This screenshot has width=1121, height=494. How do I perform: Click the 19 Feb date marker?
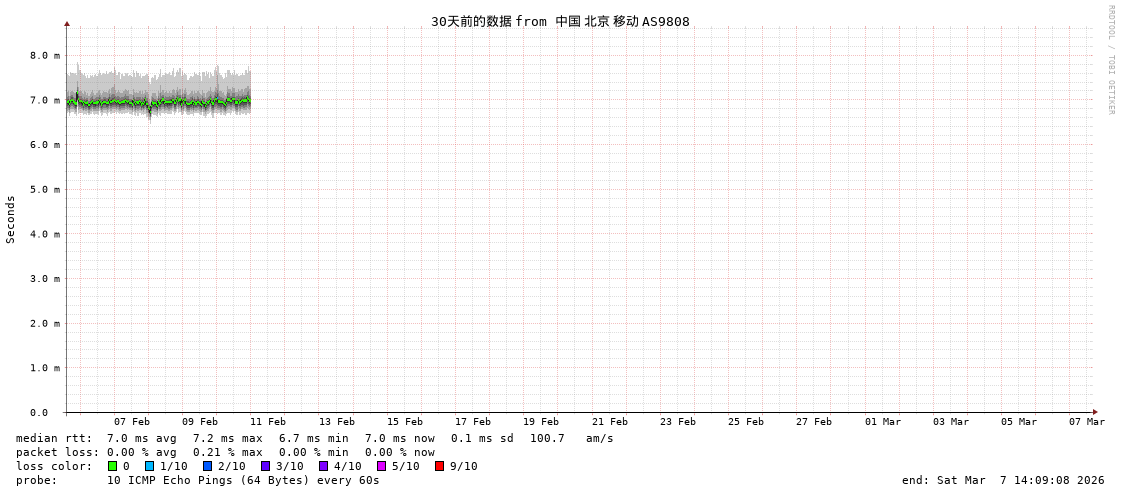[541, 422]
